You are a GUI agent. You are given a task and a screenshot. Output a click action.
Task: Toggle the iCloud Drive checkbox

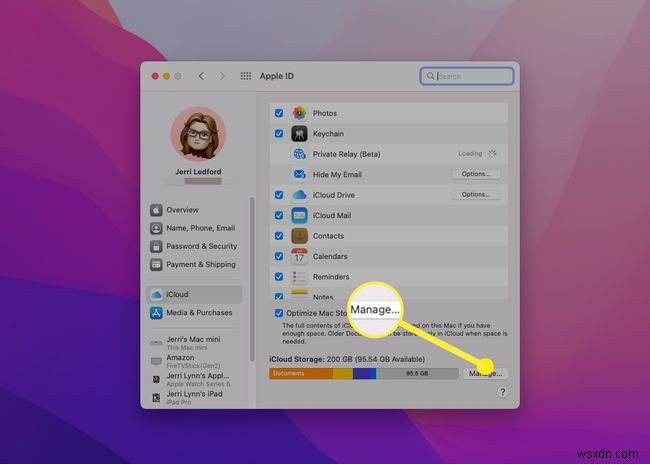279,195
